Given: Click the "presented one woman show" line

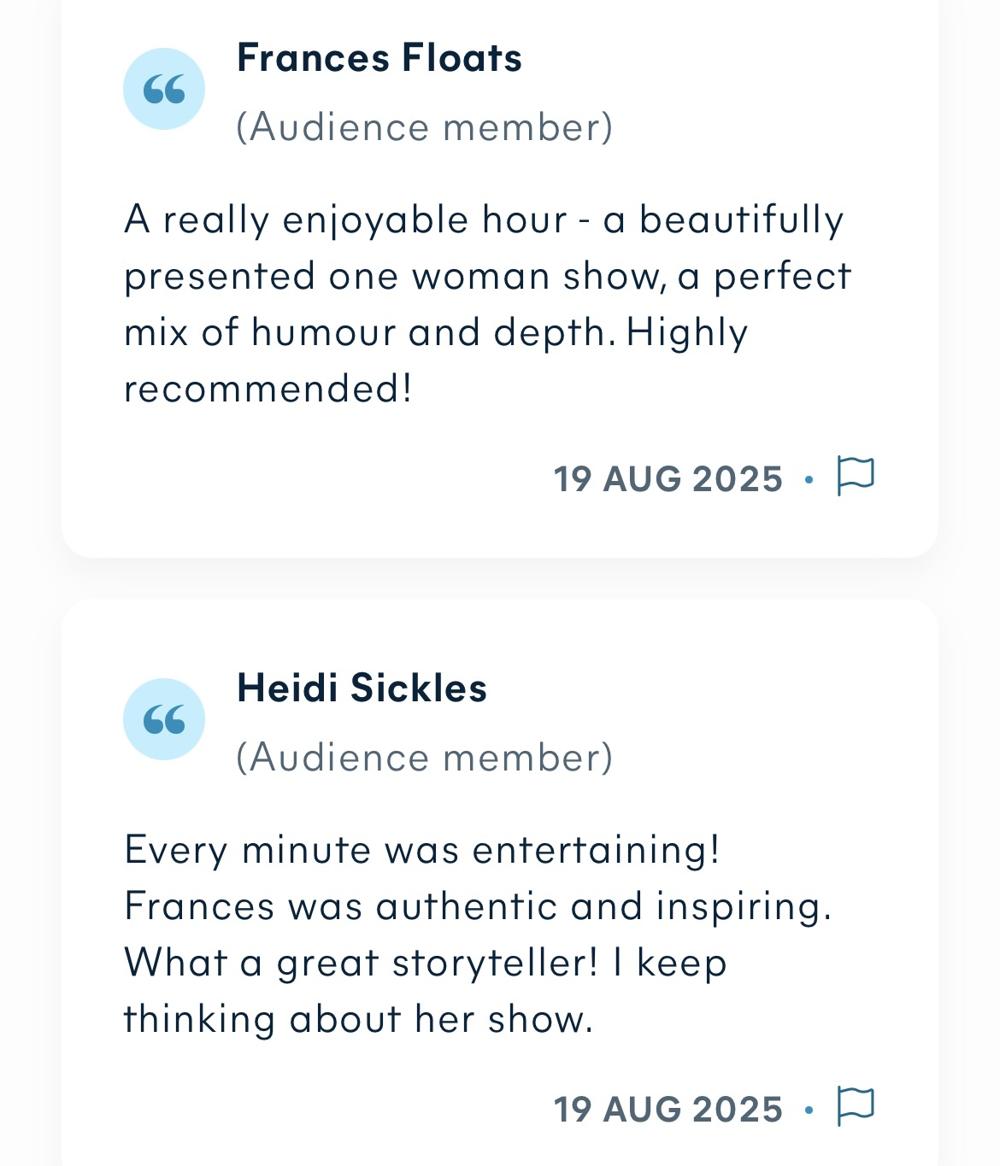Looking at the screenshot, I should point(487,276).
